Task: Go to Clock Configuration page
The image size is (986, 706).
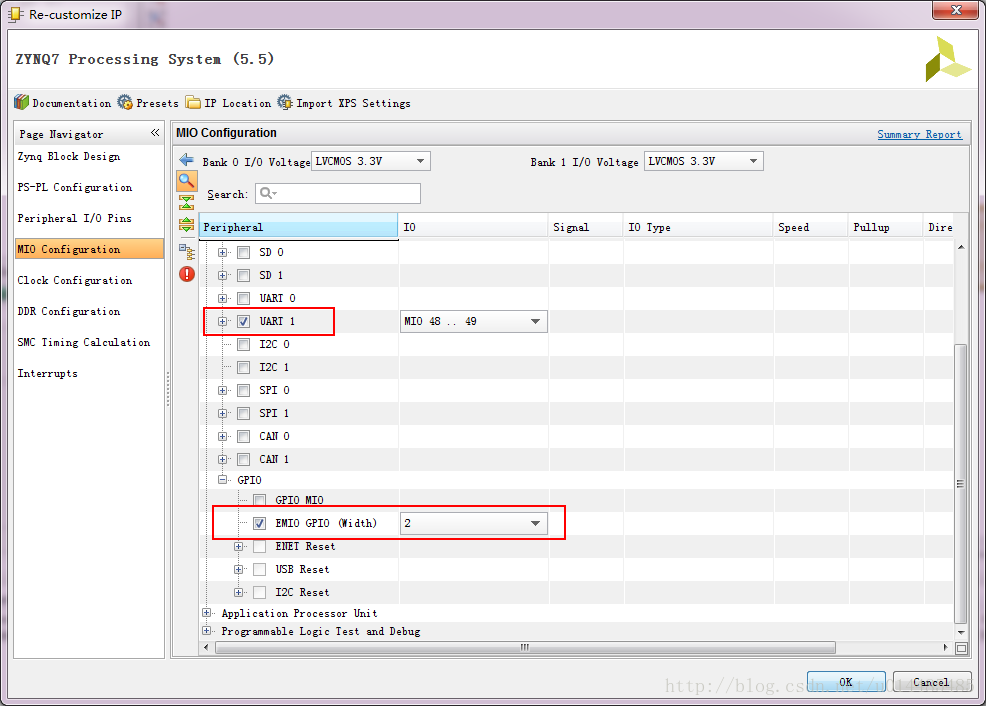Action: click(75, 280)
